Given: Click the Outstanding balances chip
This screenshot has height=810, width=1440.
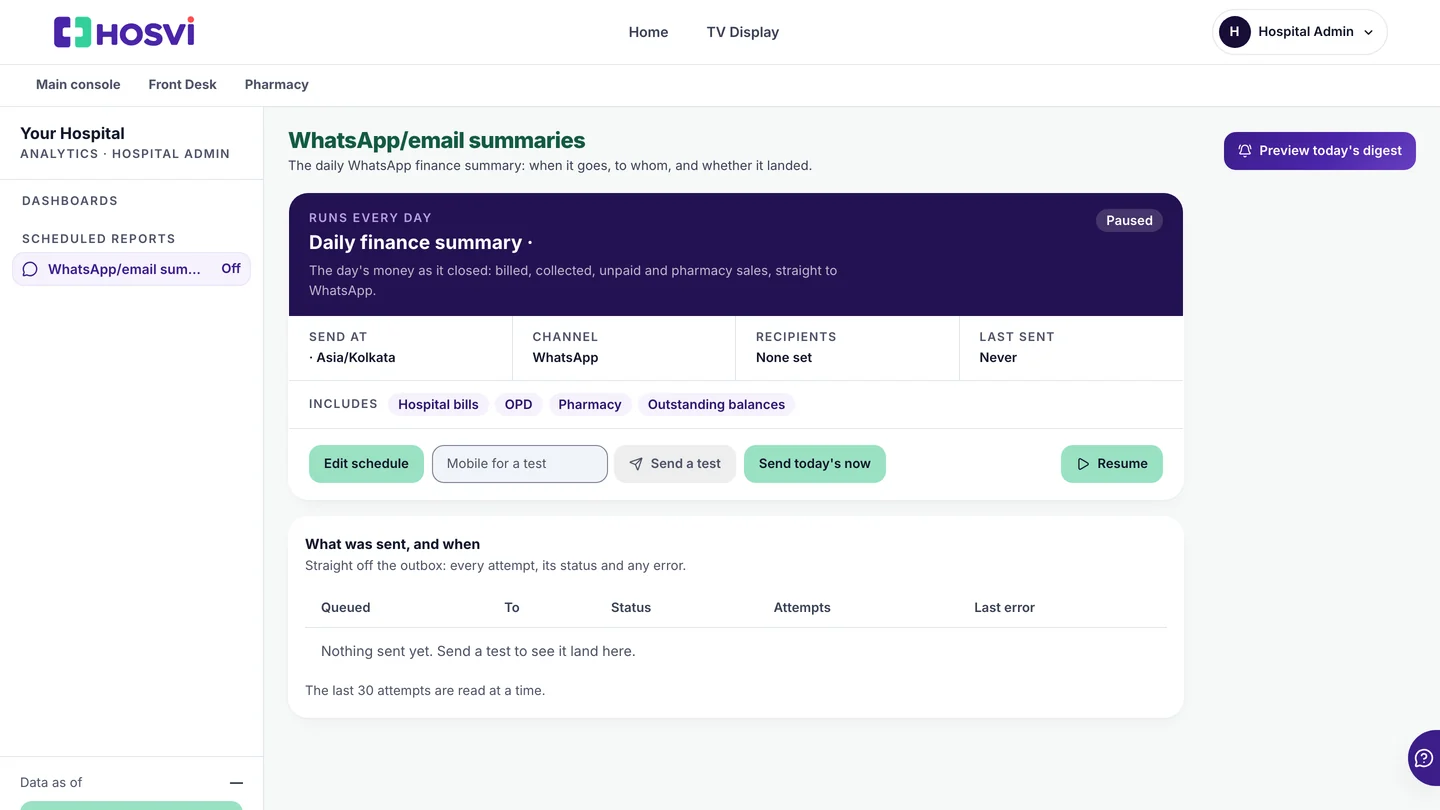Looking at the screenshot, I should [716, 405].
